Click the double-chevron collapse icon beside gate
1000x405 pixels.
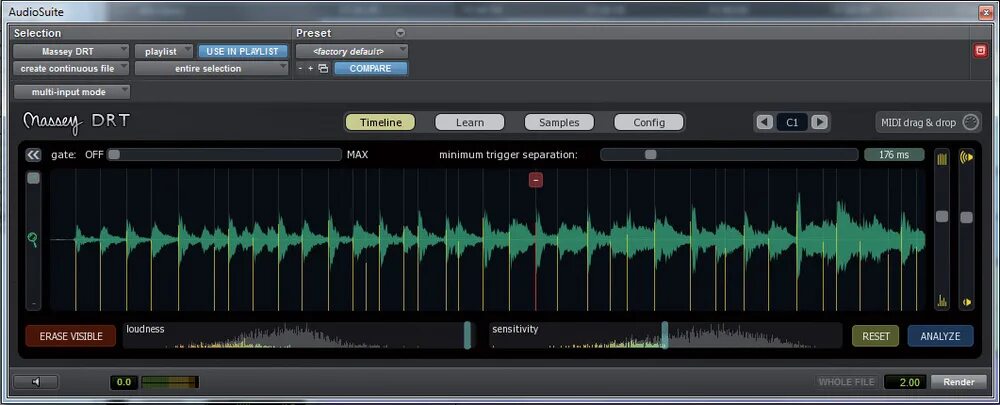tap(33, 154)
